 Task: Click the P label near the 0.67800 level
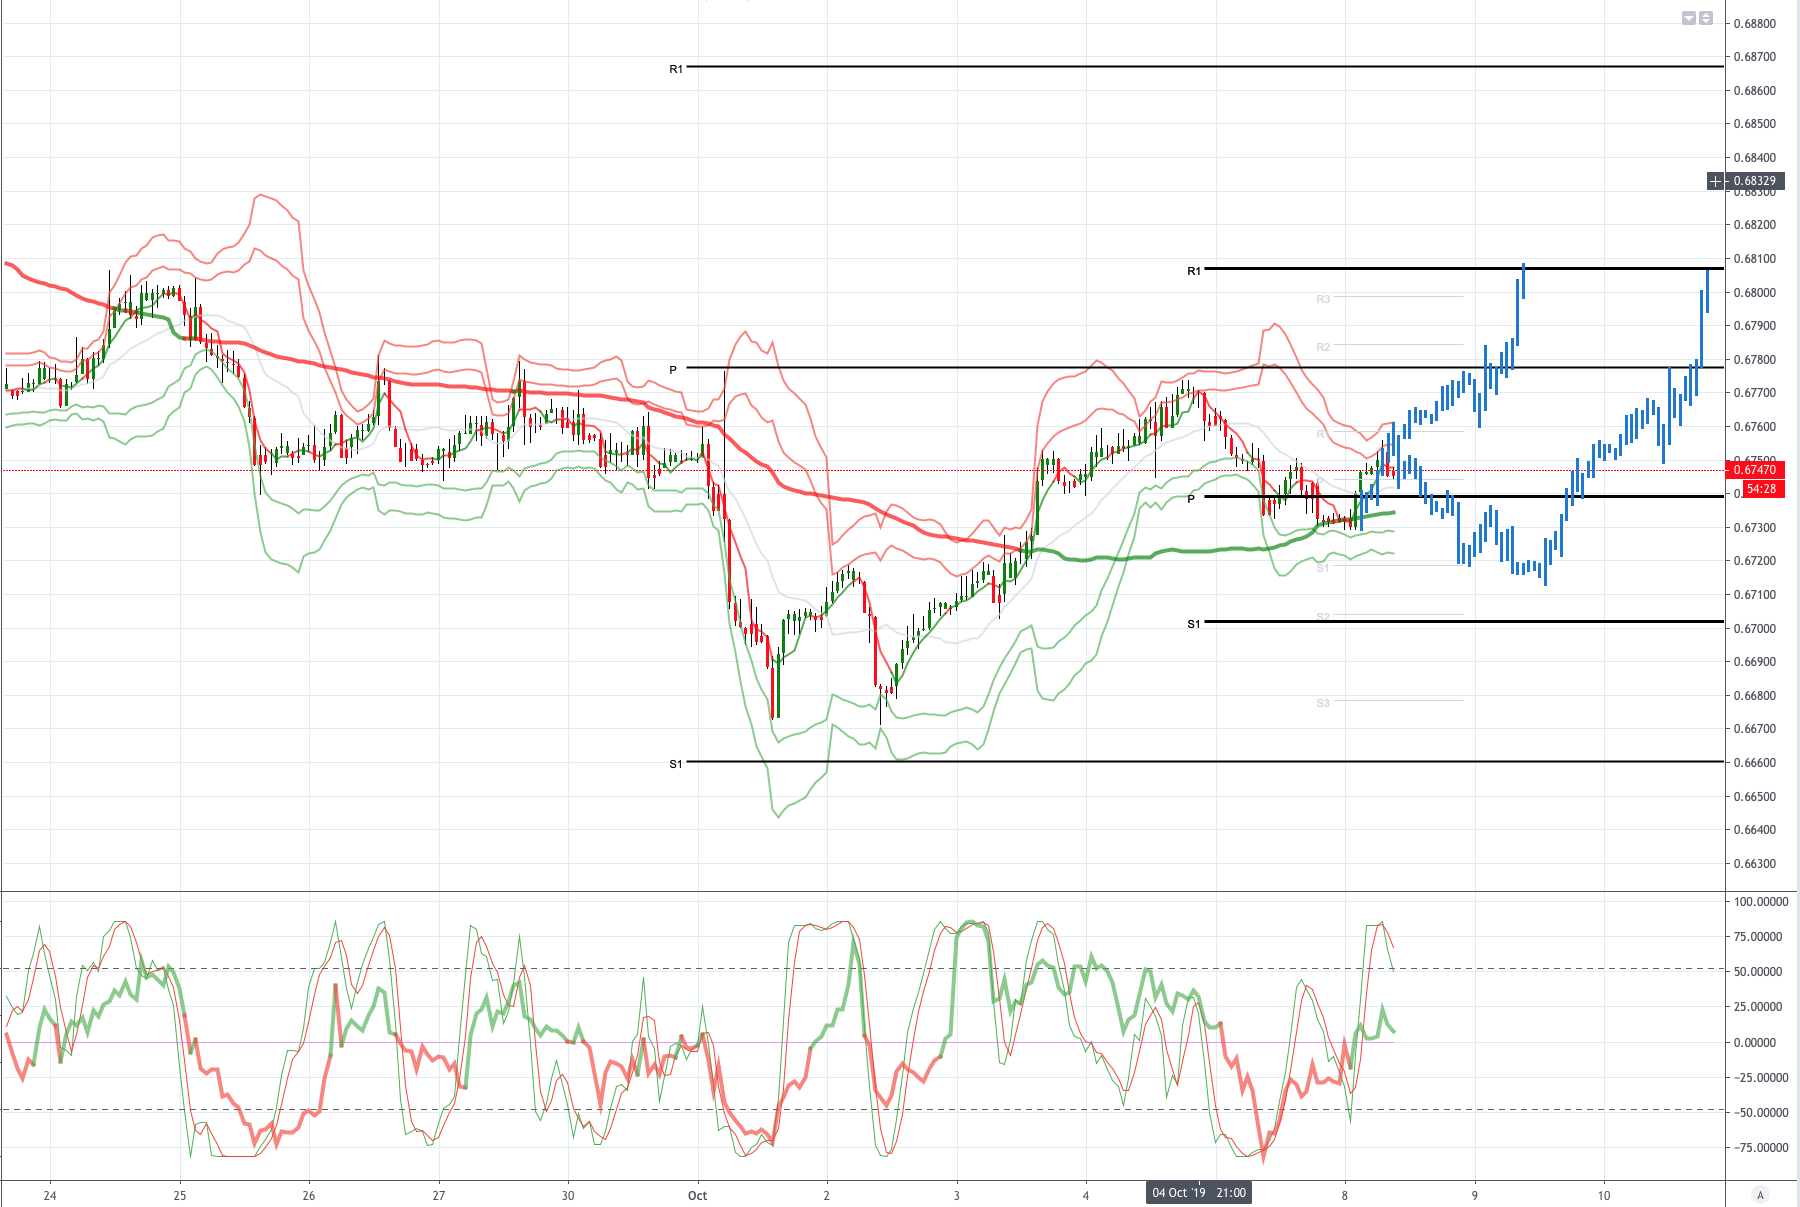coord(673,370)
